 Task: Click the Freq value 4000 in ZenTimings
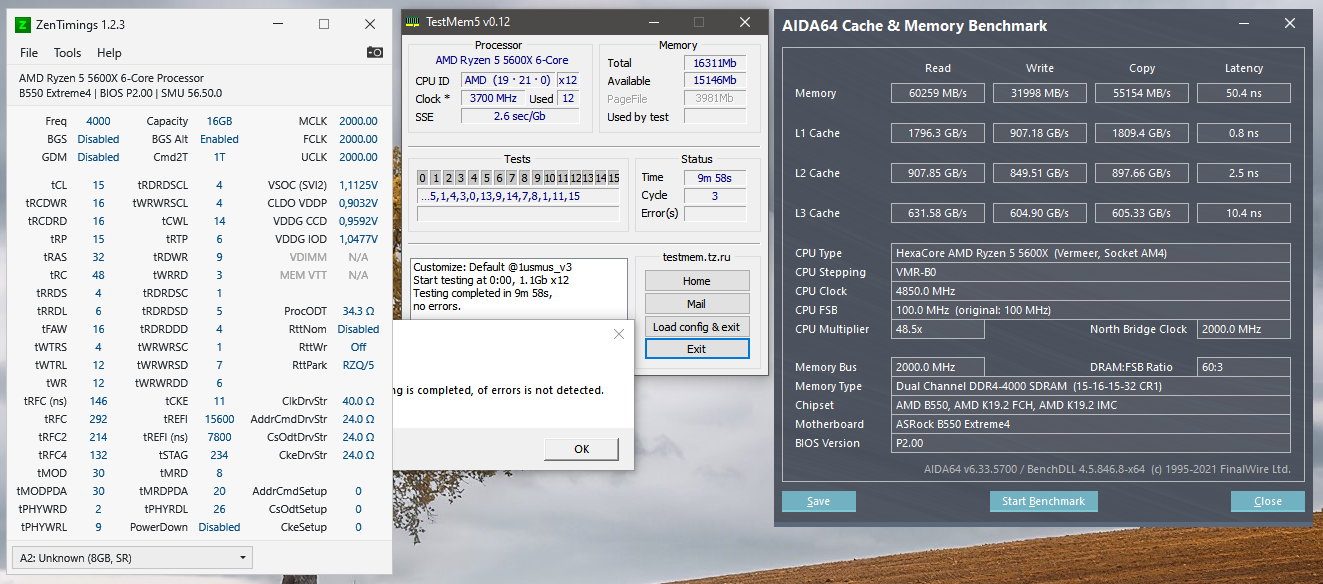point(98,121)
